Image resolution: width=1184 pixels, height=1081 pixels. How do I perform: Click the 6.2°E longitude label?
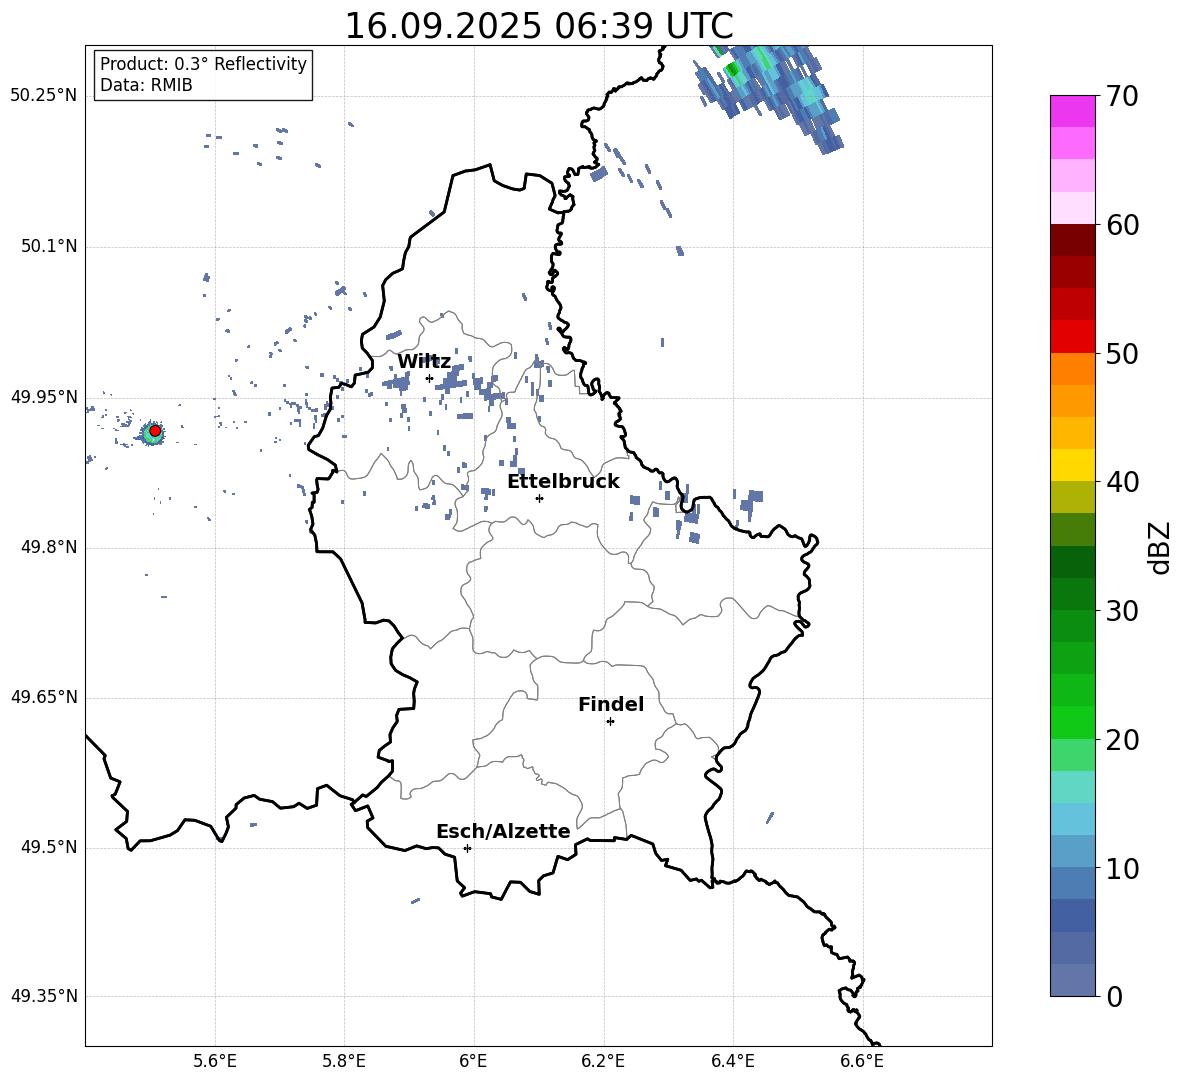click(603, 1061)
